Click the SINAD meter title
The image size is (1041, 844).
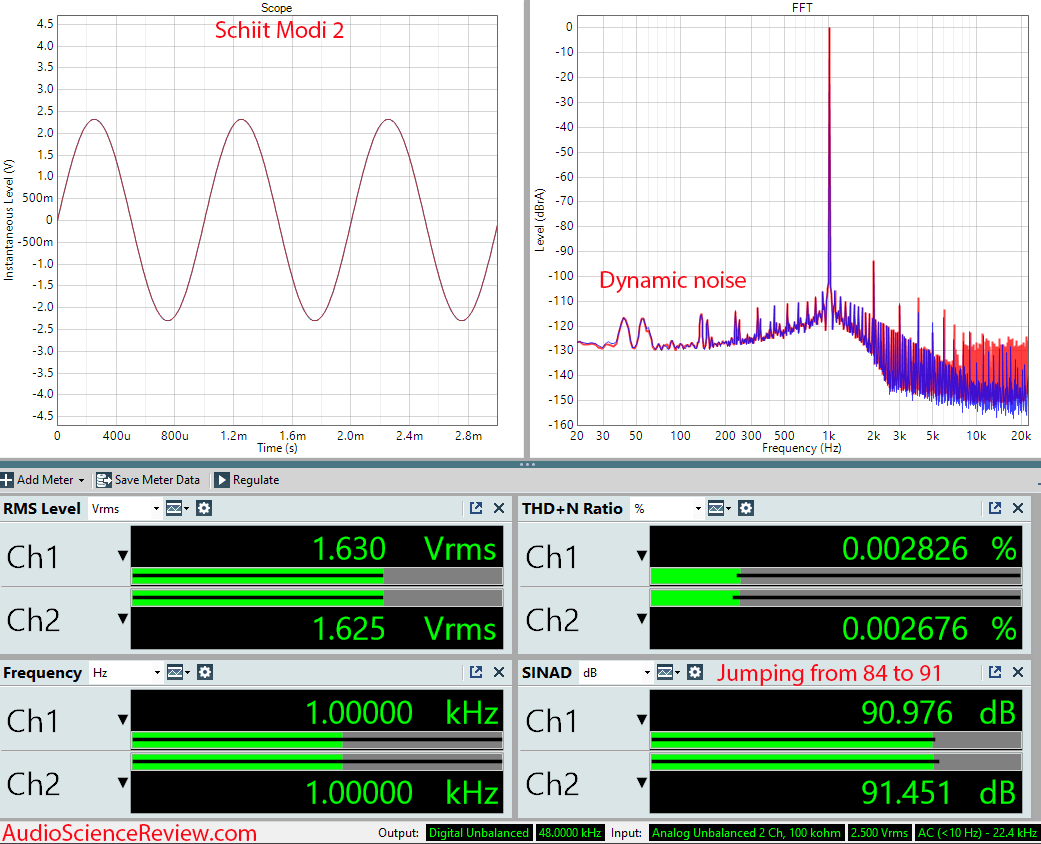546,673
